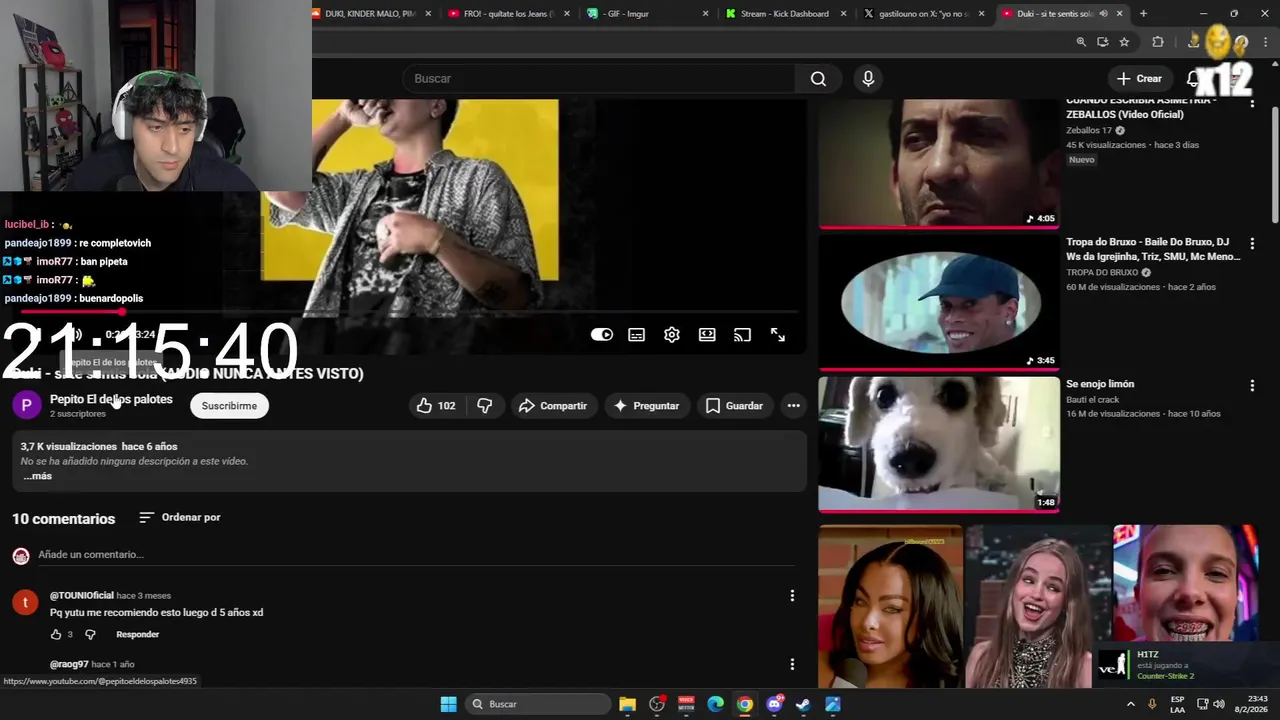Screen dimensions: 1280x720
Task: Like the comment by @TOUNIOficial
Action: [x=56, y=634]
